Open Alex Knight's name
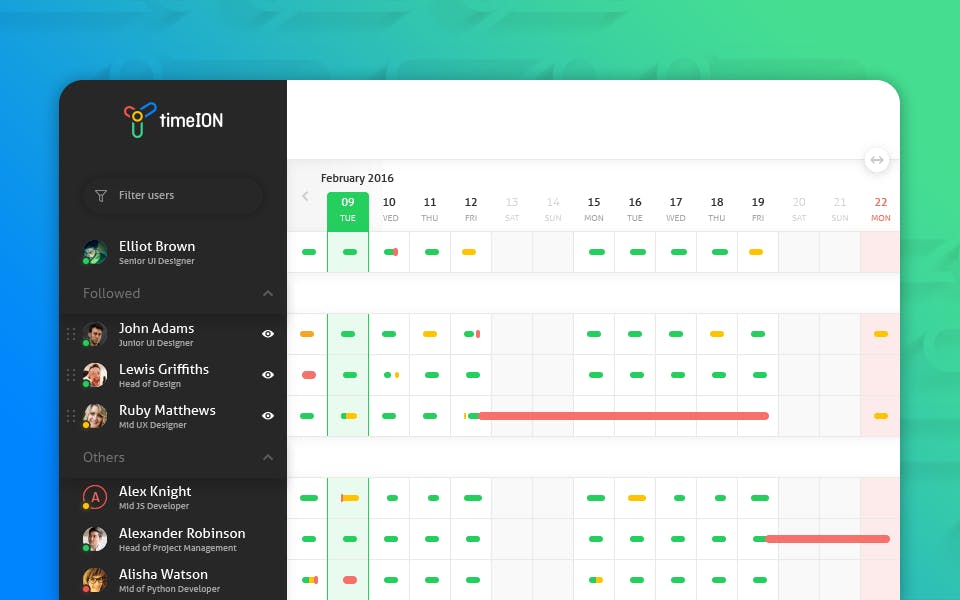This screenshot has height=600, width=960. point(155,491)
